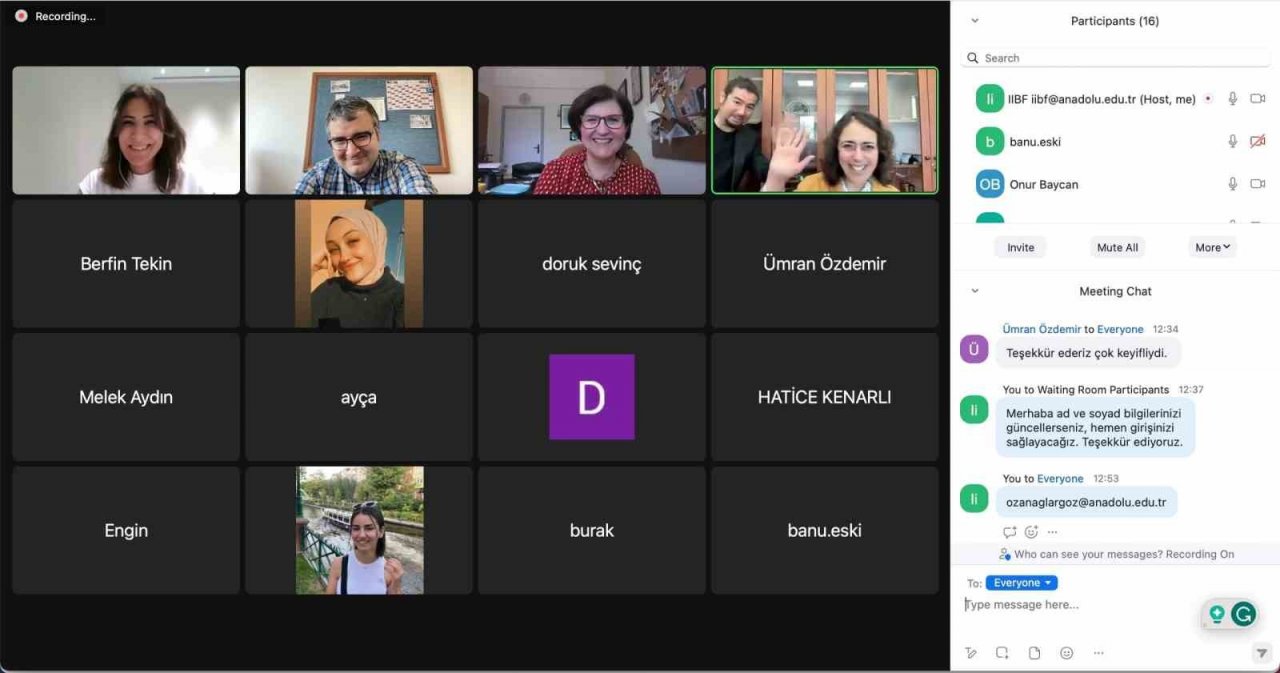Toggle microphone for banu.eski participant
Viewport: 1280px width, 673px height.
(1233, 142)
